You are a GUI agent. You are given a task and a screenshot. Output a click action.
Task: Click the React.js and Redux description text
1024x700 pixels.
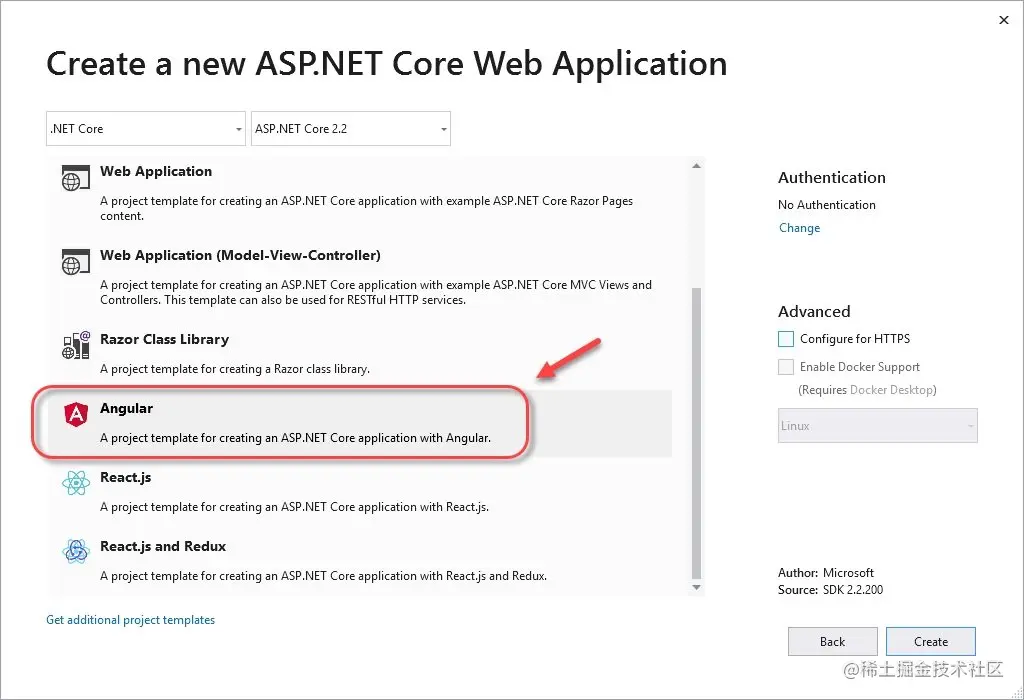tap(323, 576)
